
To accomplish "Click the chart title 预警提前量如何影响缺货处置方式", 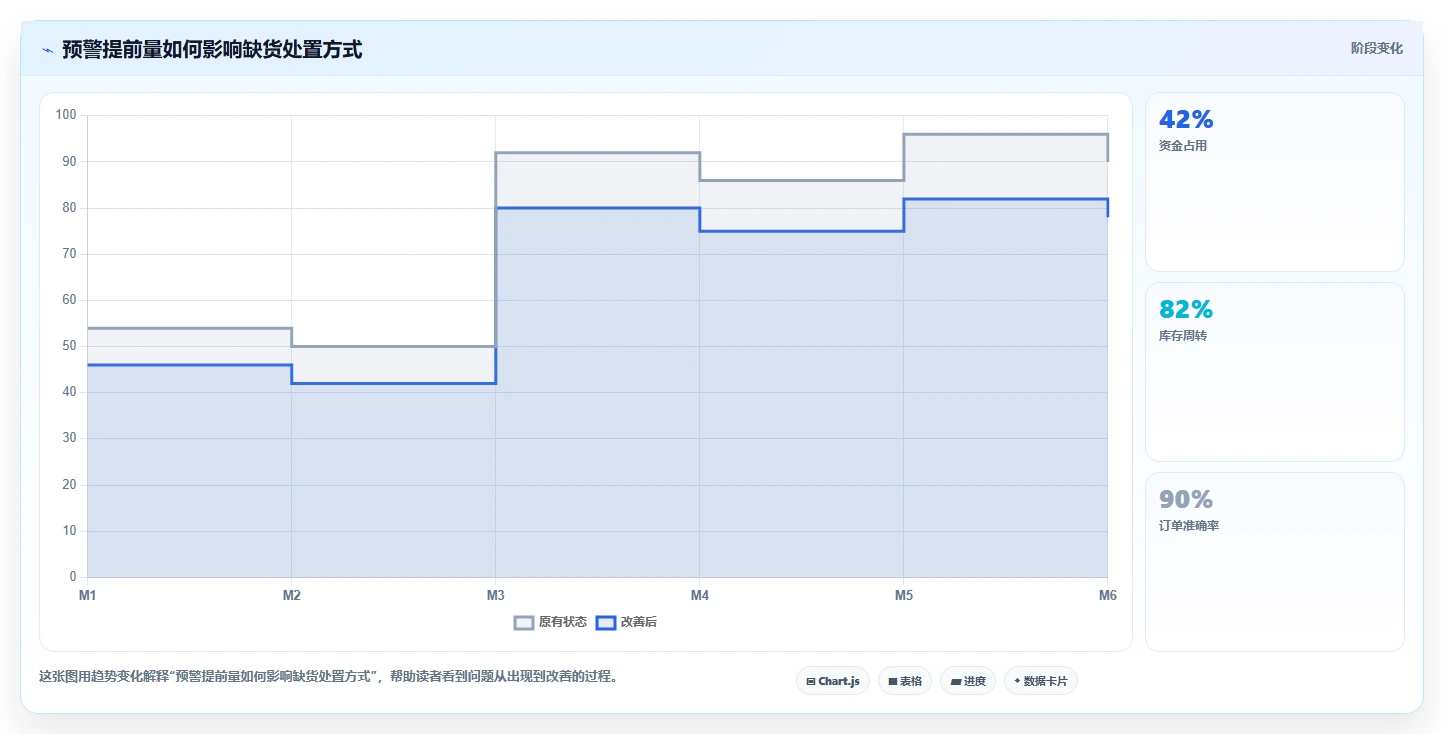I will click(x=212, y=49).
